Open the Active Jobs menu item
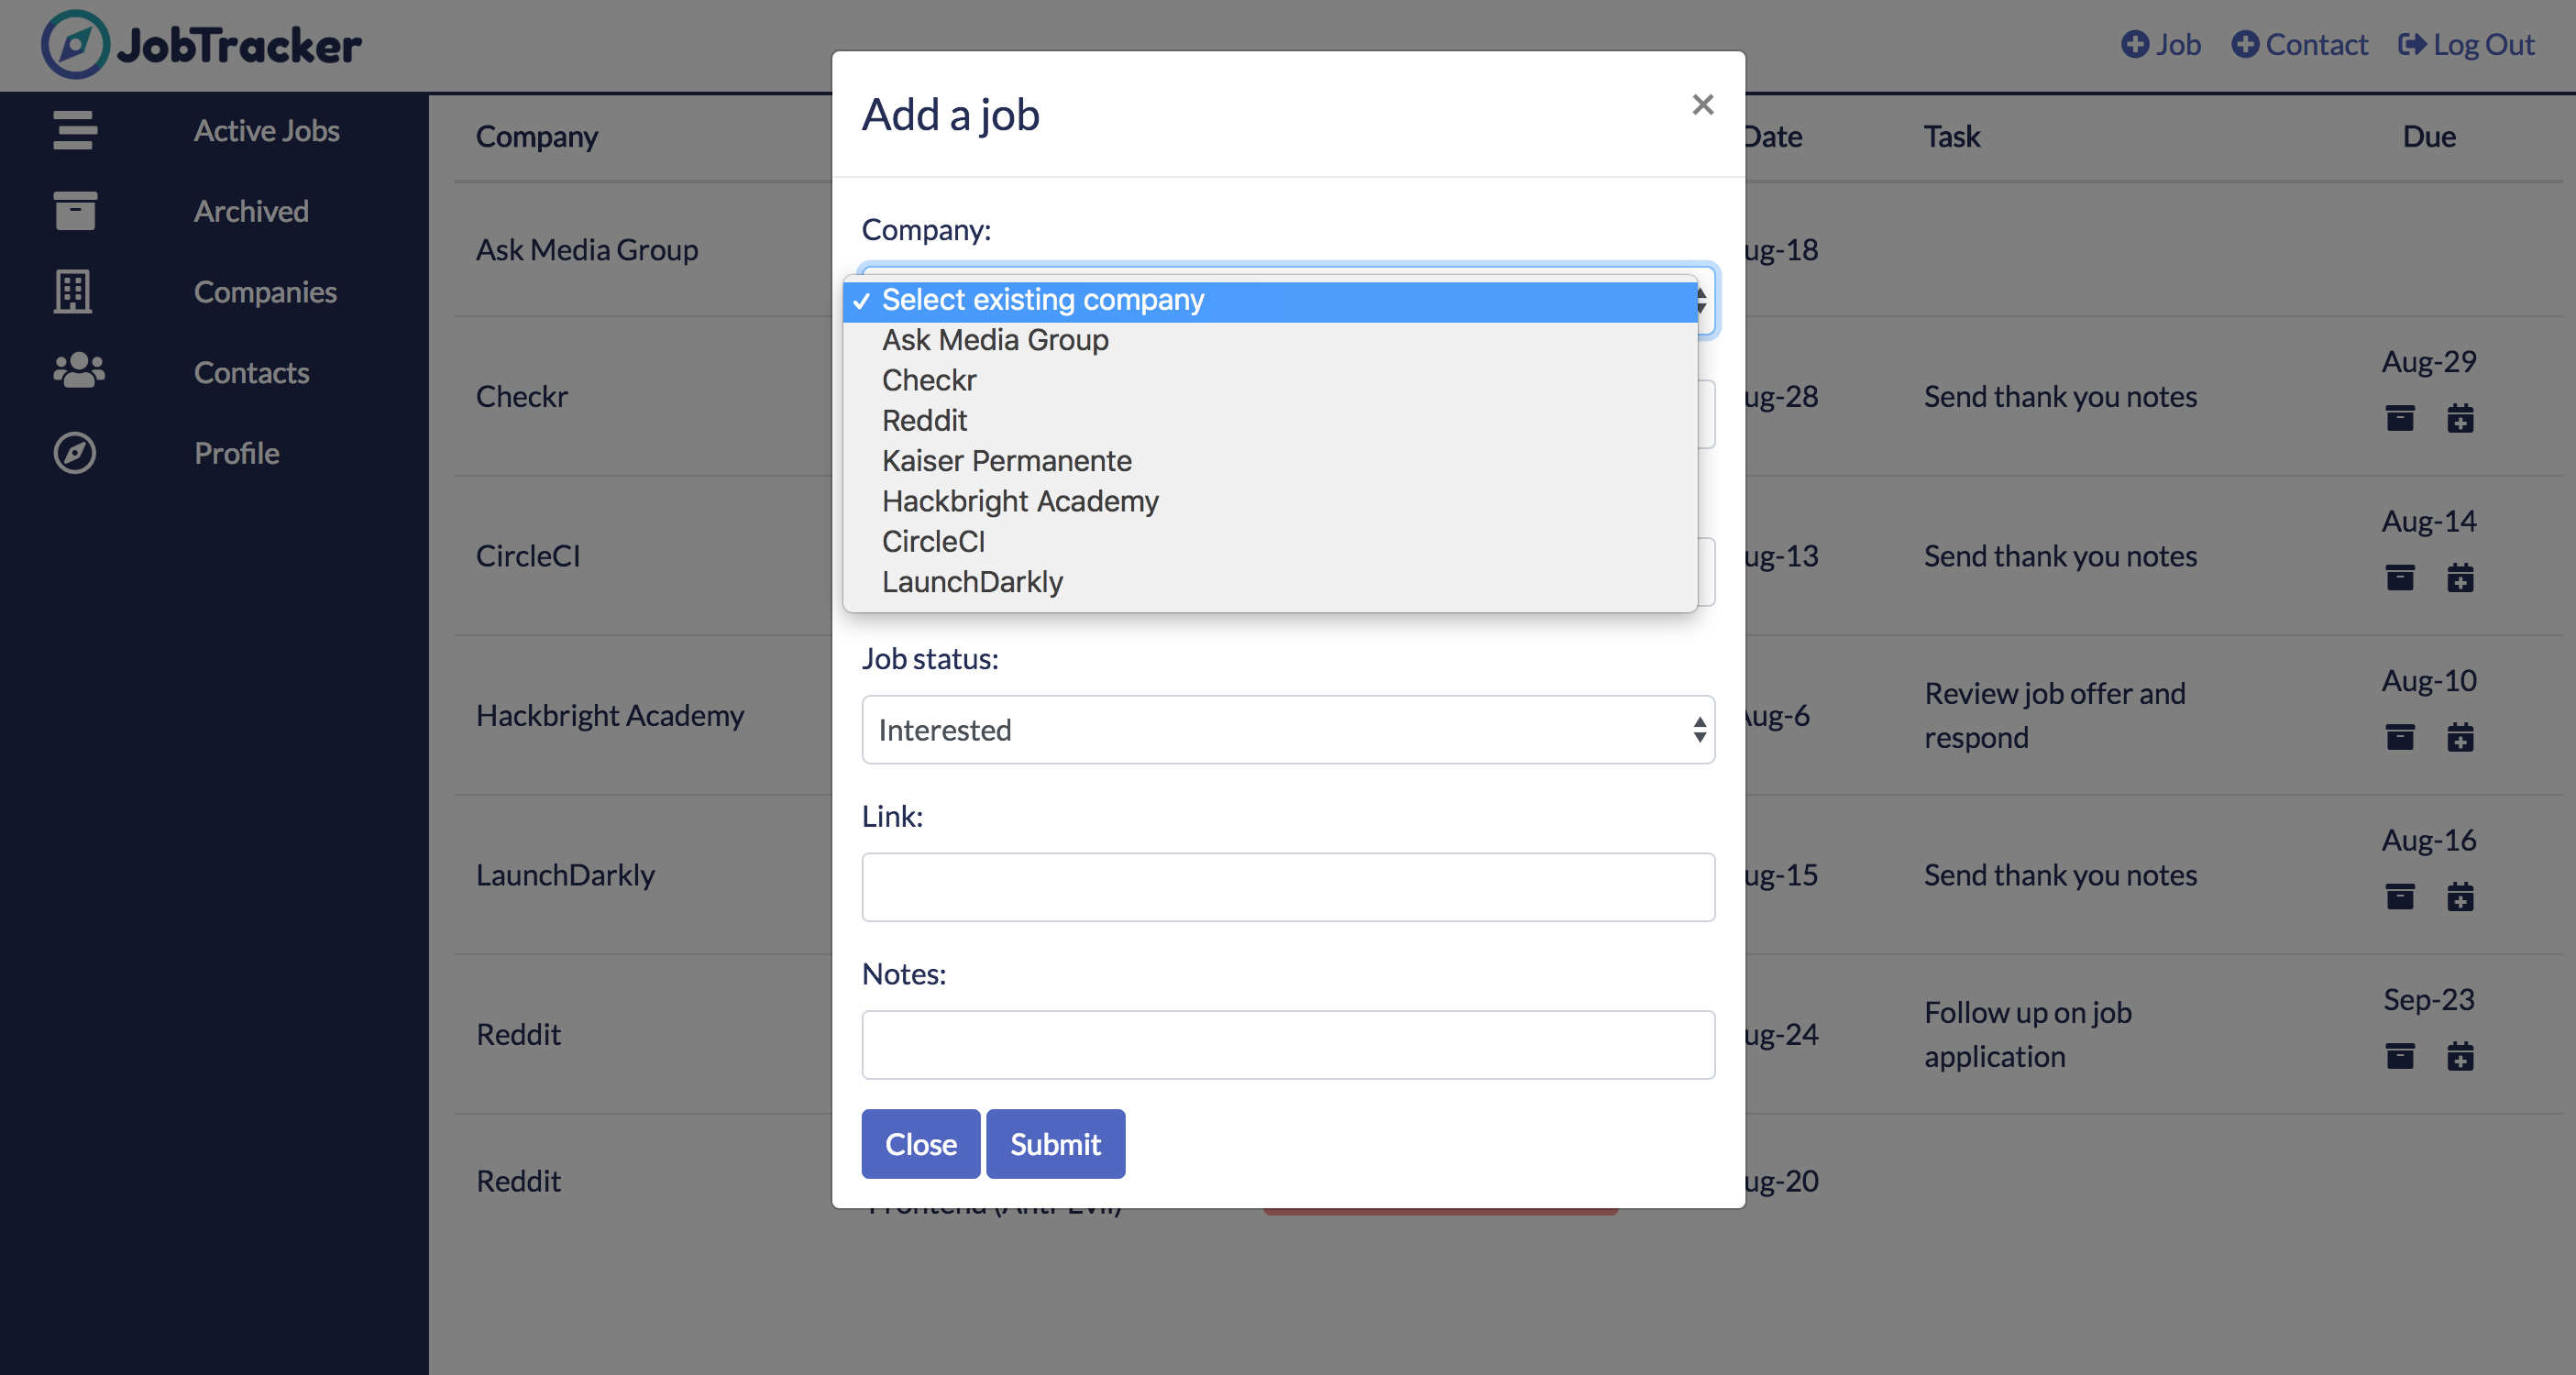Viewport: 2576px width, 1375px height. click(x=268, y=131)
